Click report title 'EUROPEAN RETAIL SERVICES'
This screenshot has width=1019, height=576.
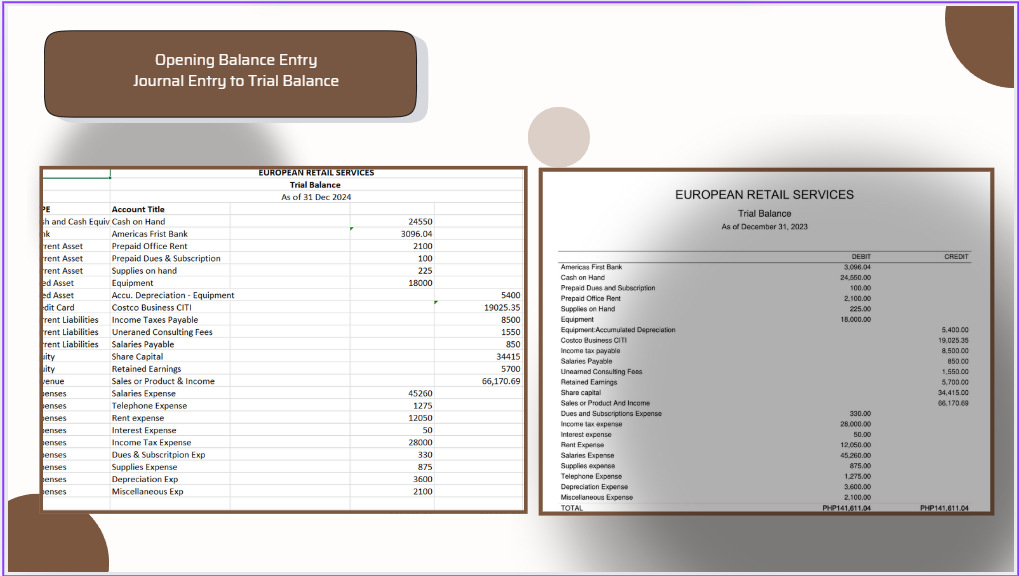point(764,195)
